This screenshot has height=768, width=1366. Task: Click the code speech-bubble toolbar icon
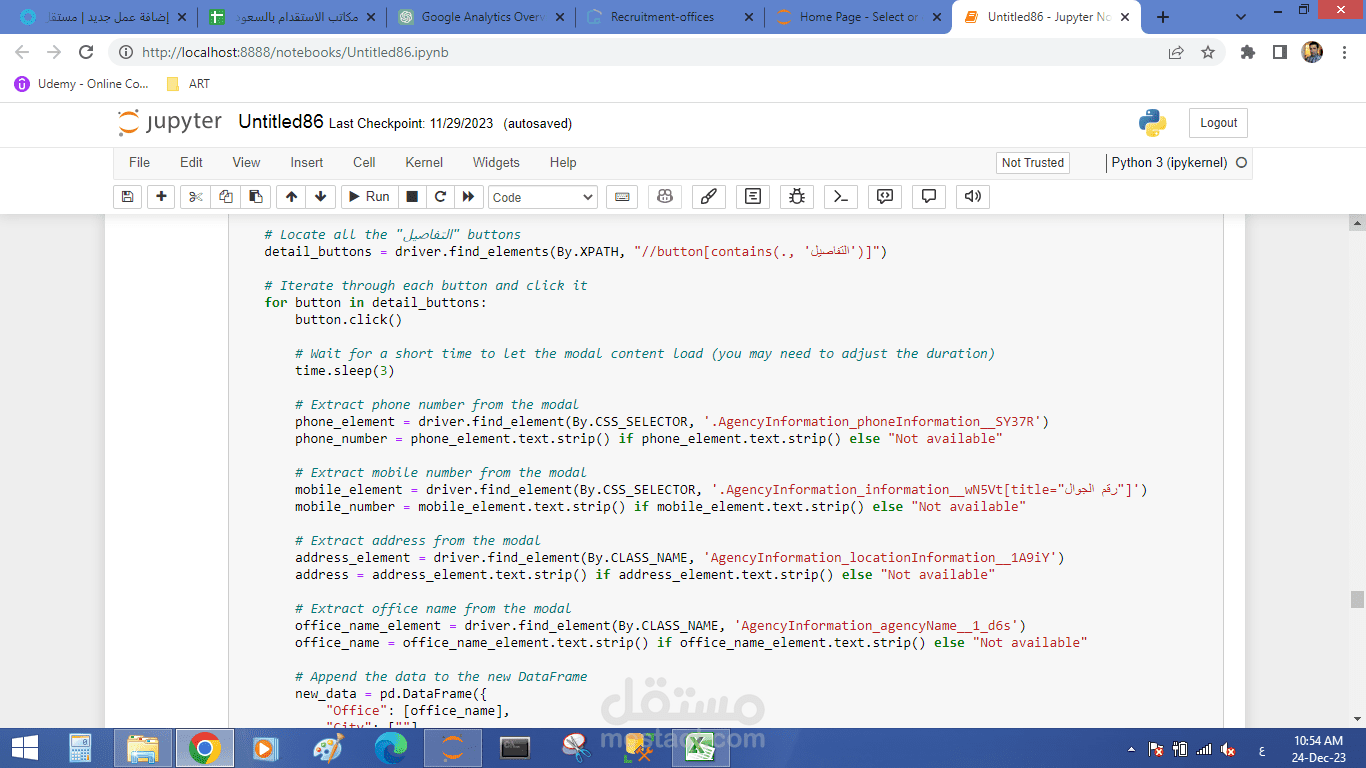(885, 197)
